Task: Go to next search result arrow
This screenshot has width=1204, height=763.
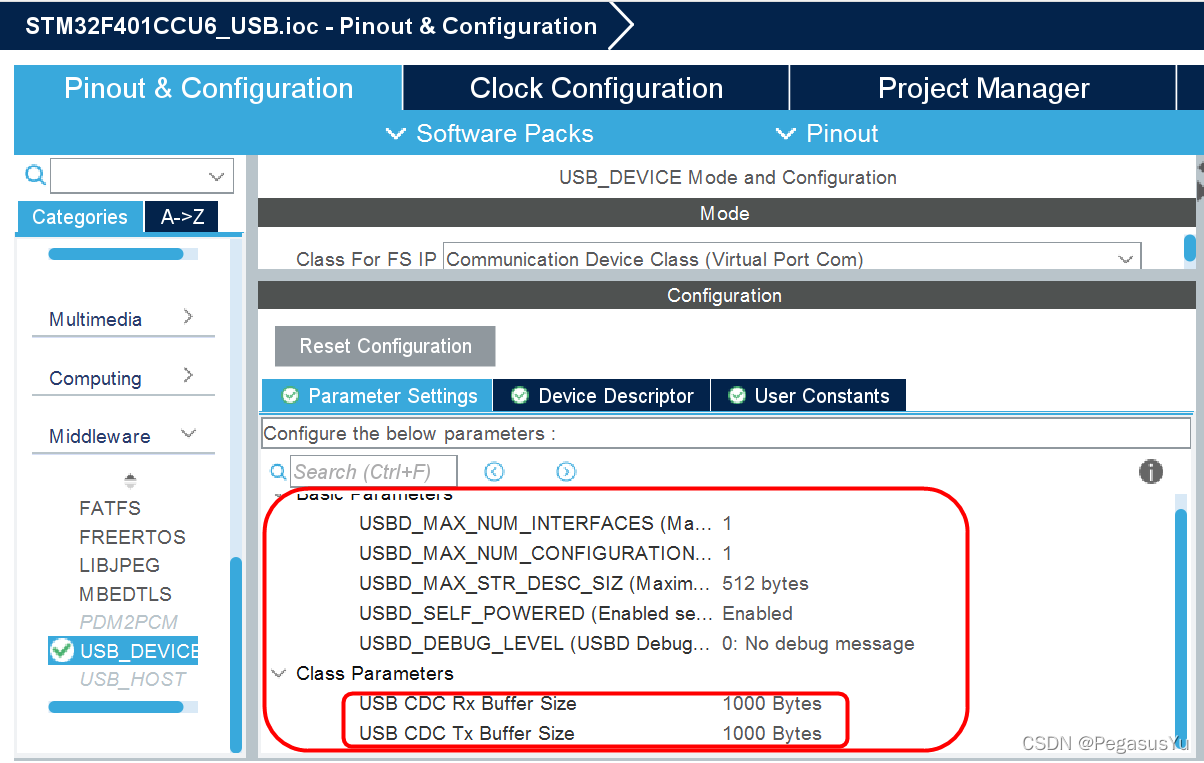Action: tap(566, 471)
